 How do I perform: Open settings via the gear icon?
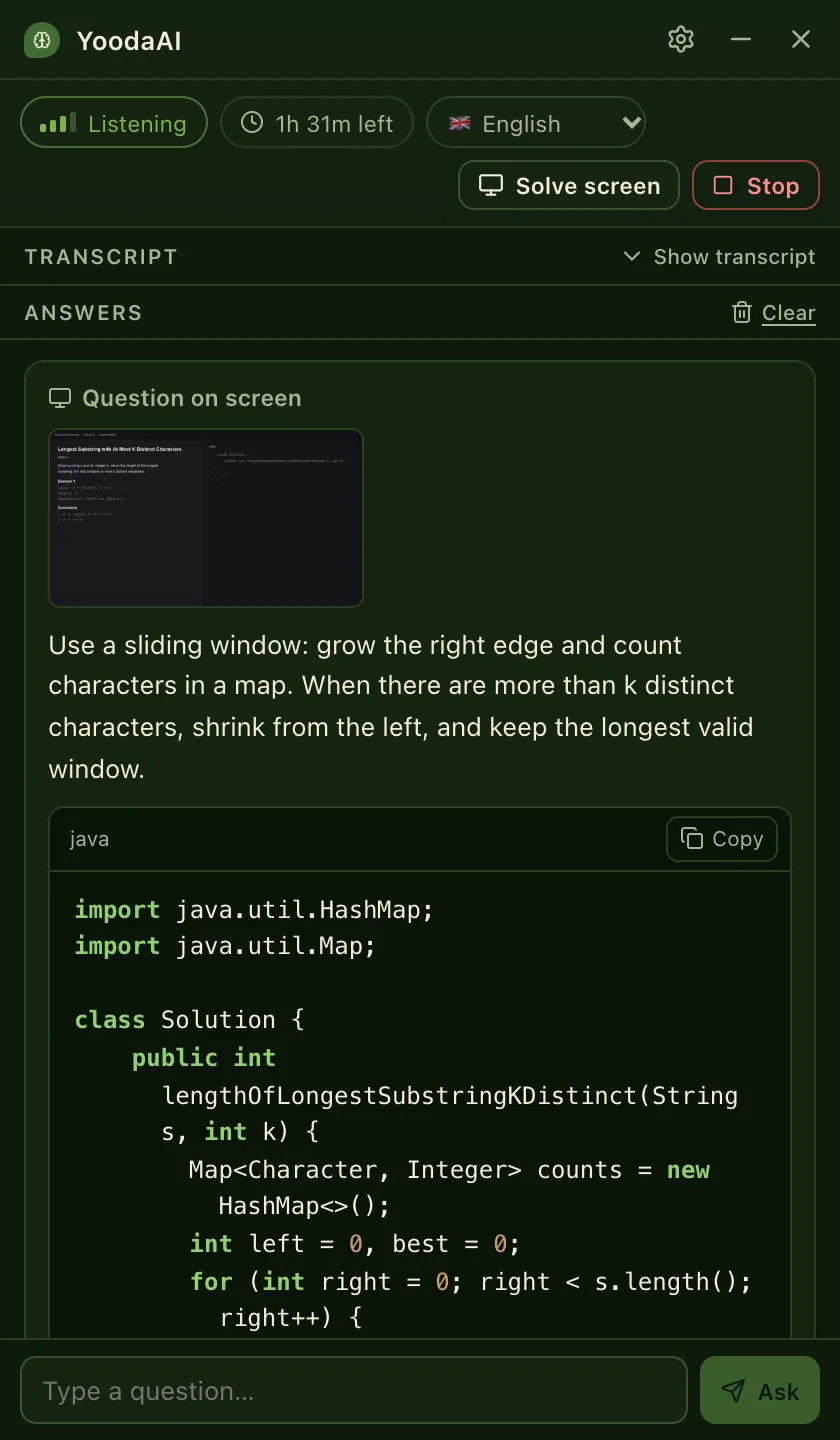tap(681, 39)
